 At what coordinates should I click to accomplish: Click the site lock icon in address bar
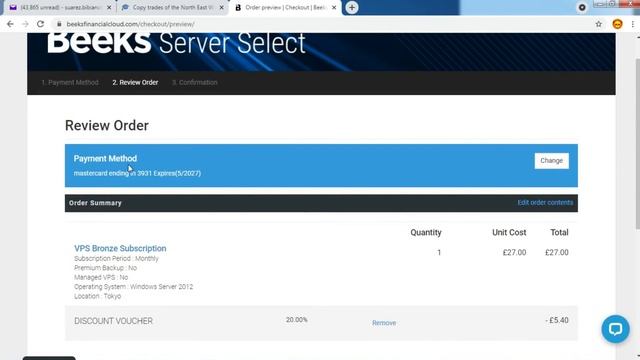coord(59,24)
